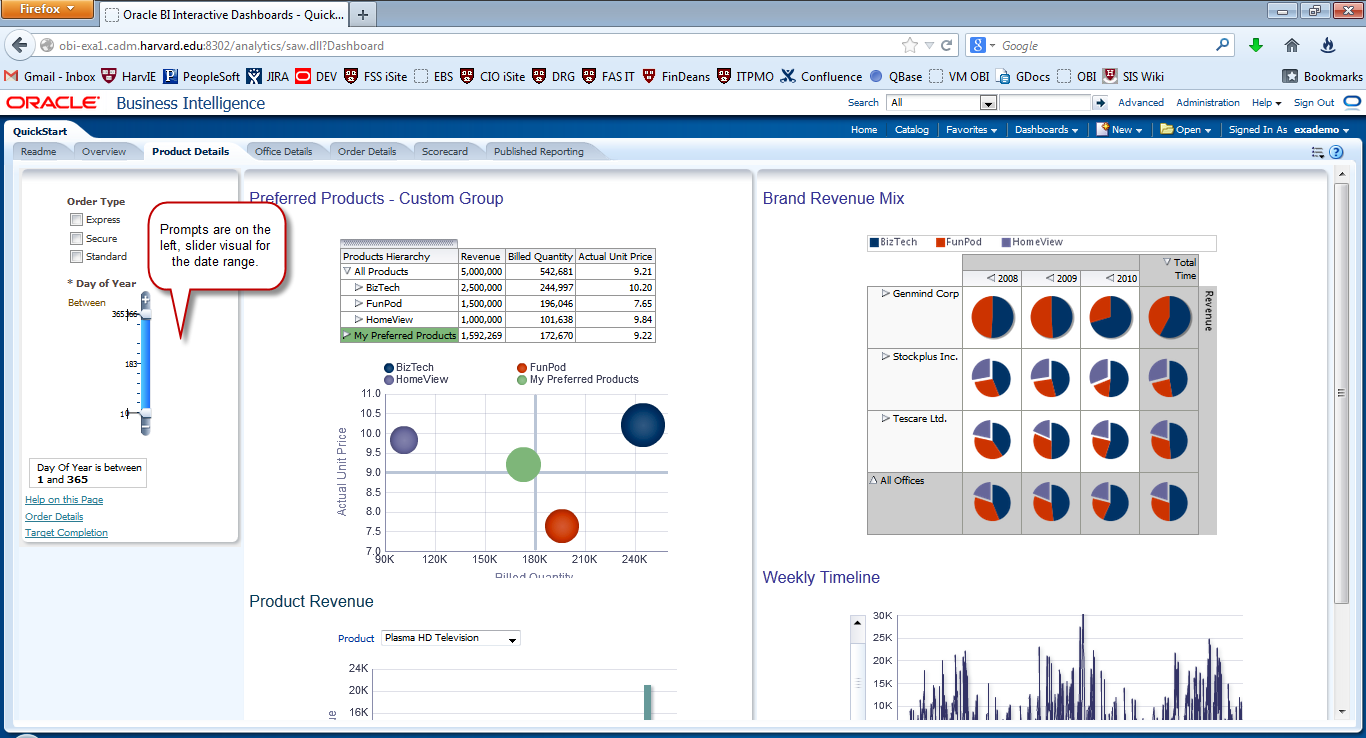Image resolution: width=1366 pixels, height=738 pixels.
Task: Switch to the Office Details tab
Action: pos(285,151)
